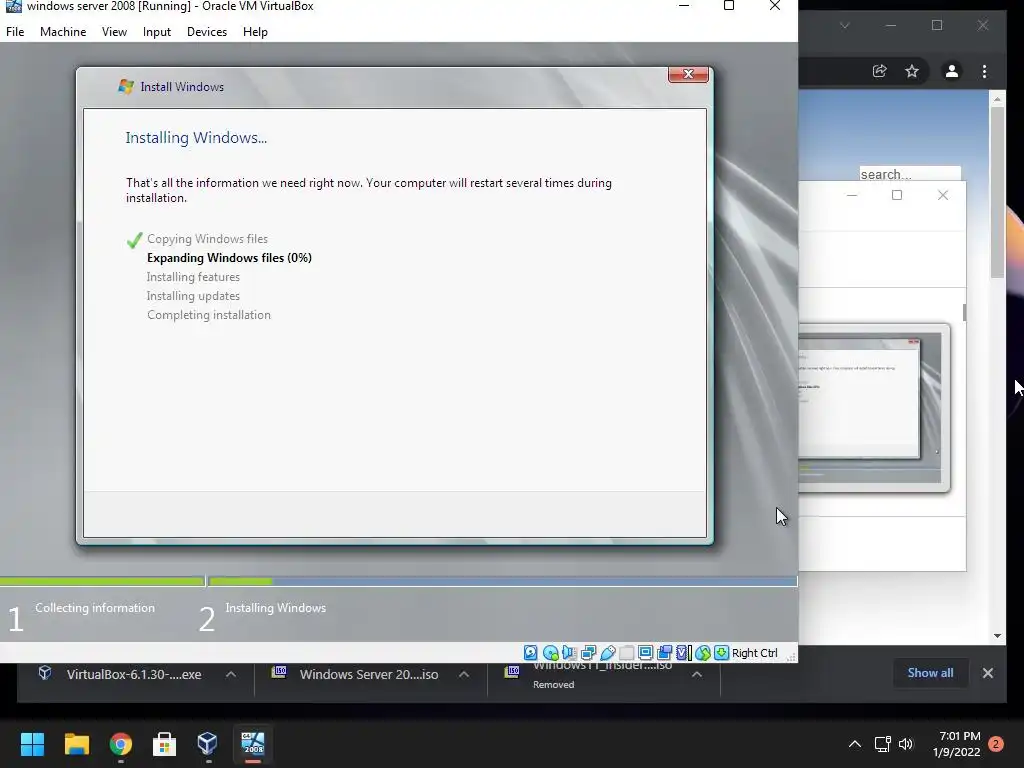Bookmark the page with the star icon
Viewport: 1024px width, 768px height.
coord(912,71)
